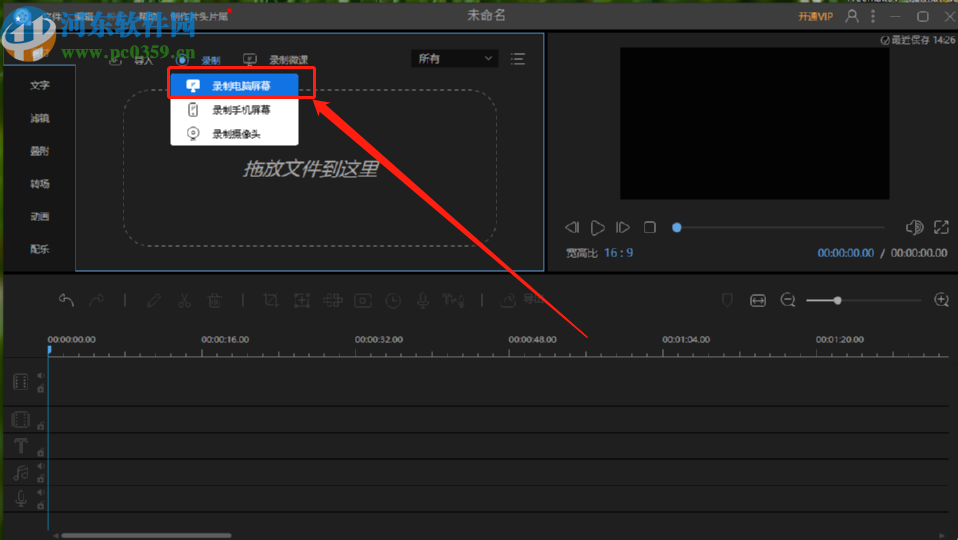Open the 转场 sidebar tab
Screen dimensions: 958x540
(40, 184)
